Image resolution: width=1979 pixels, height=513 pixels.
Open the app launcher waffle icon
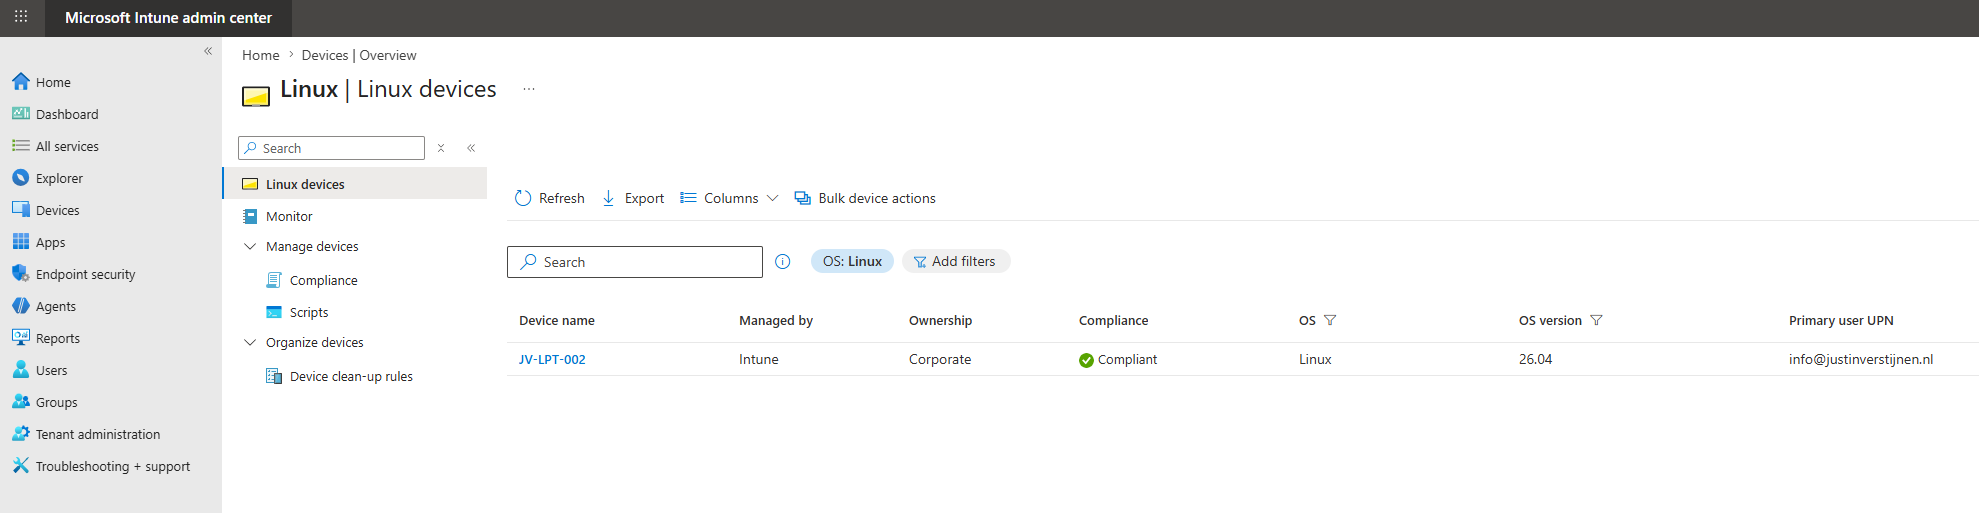[21, 17]
